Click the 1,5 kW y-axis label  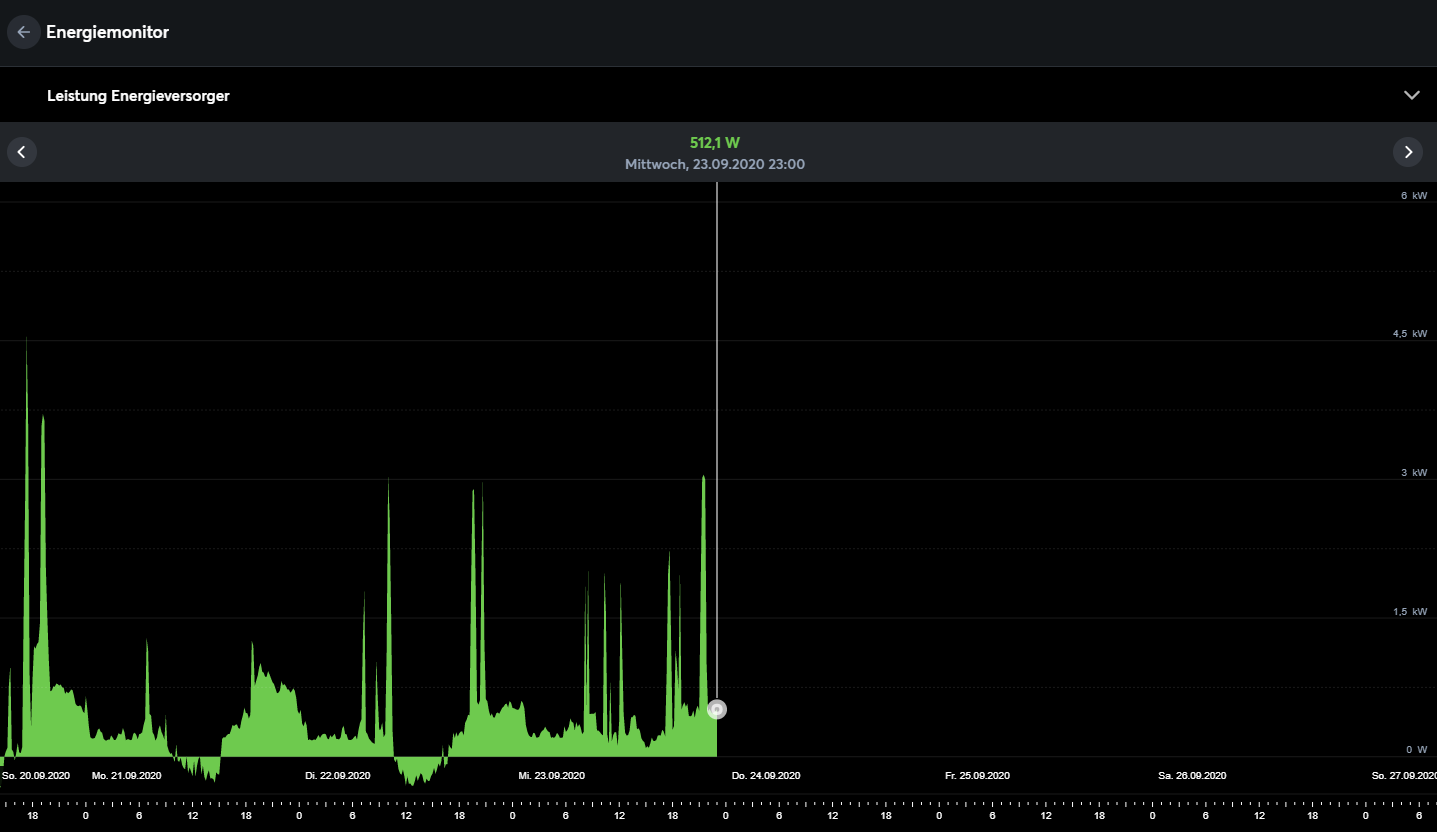point(1409,612)
